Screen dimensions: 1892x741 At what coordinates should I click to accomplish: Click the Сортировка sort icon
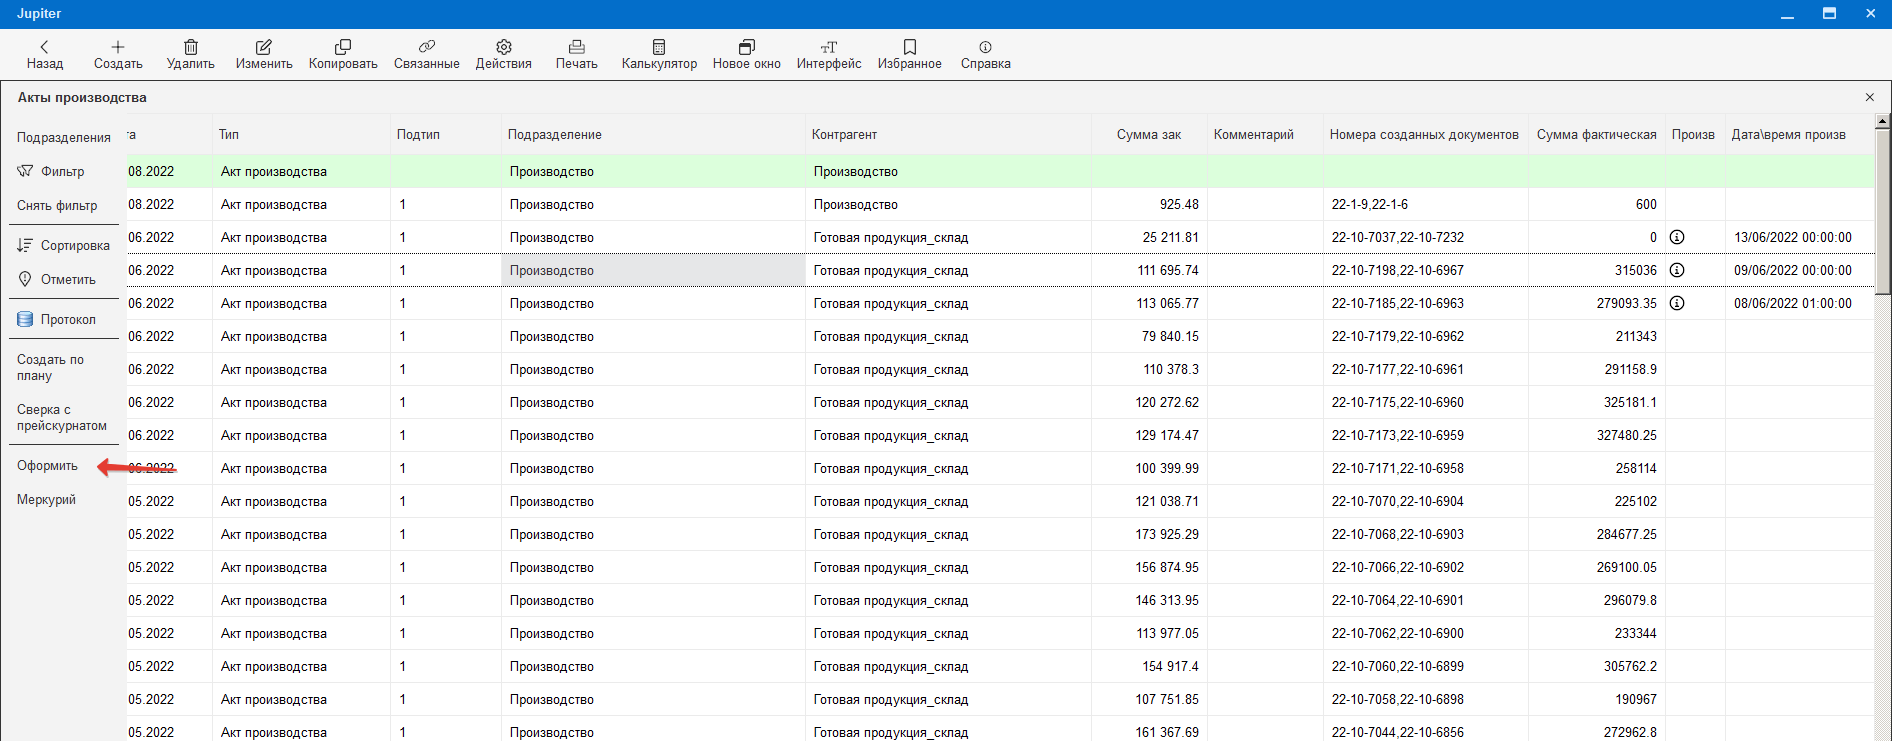pos(25,245)
